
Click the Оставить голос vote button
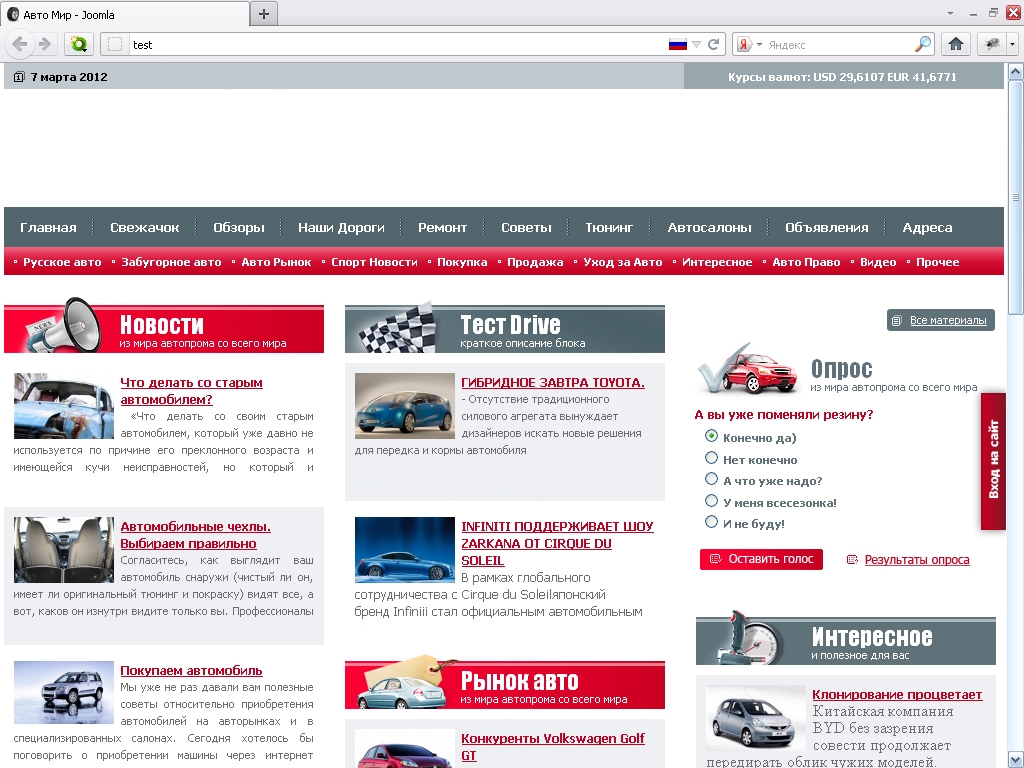[x=761, y=559]
